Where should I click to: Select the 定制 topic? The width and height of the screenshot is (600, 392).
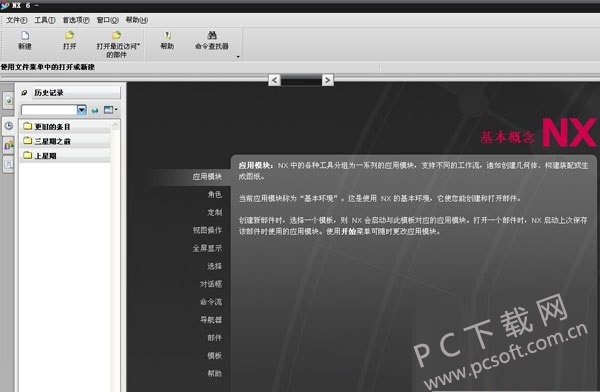coord(215,212)
